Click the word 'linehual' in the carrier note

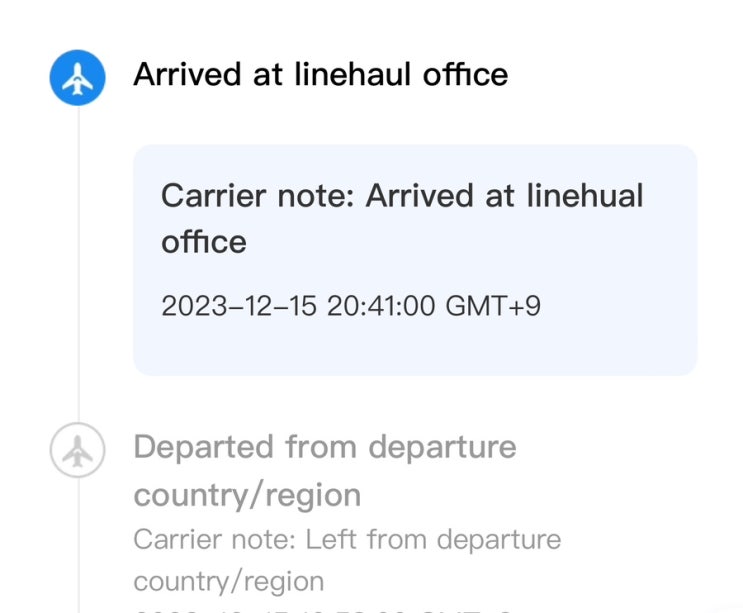click(x=583, y=195)
